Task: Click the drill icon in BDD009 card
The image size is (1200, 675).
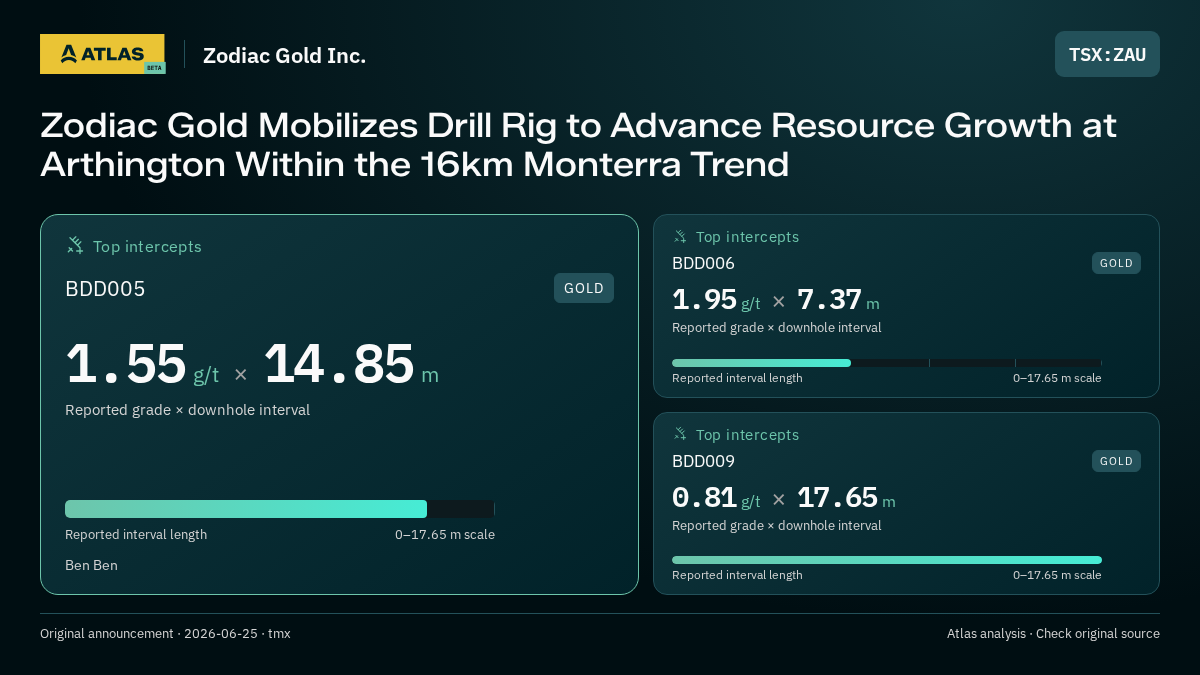Action: [x=680, y=435]
